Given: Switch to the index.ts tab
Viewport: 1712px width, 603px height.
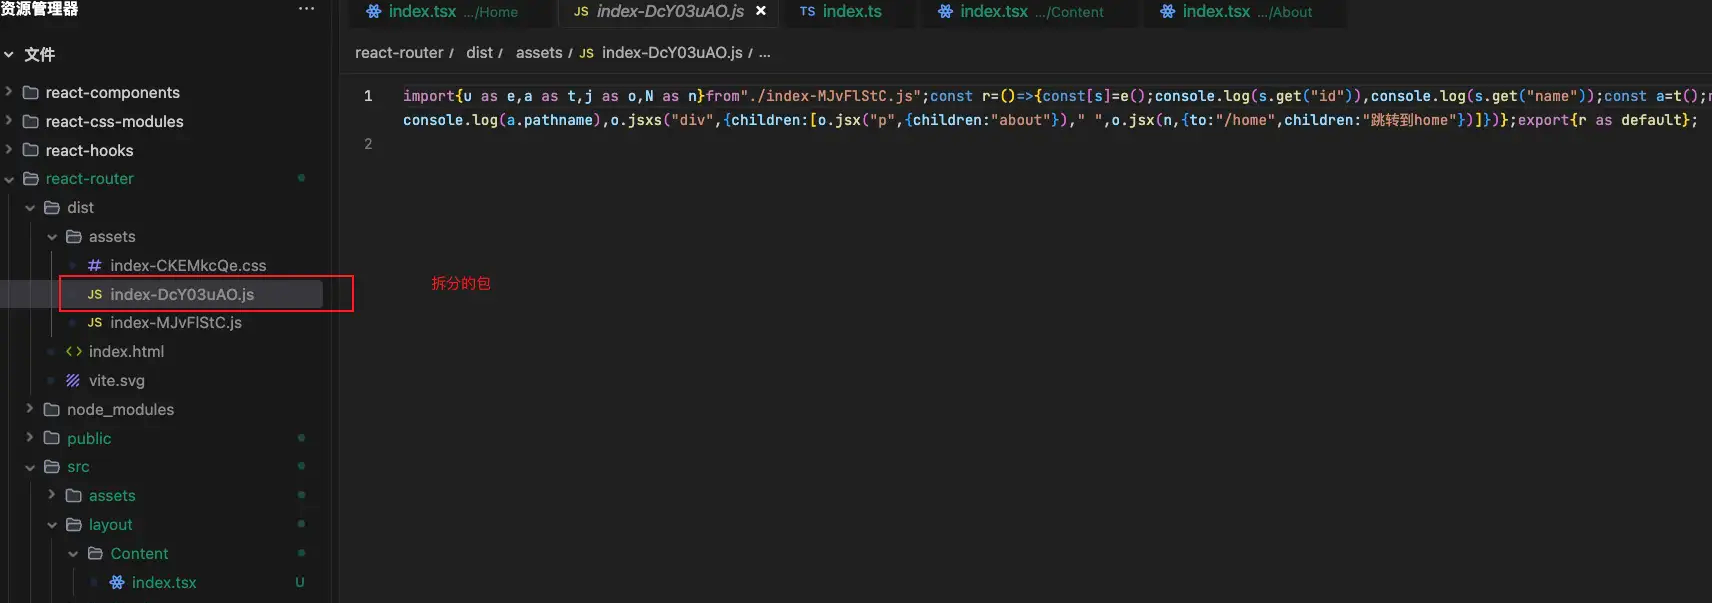Looking at the screenshot, I should 851,12.
